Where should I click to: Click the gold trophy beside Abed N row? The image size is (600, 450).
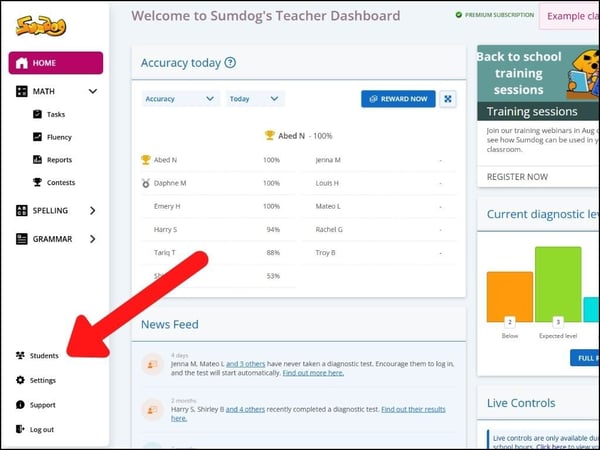[146, 160]
